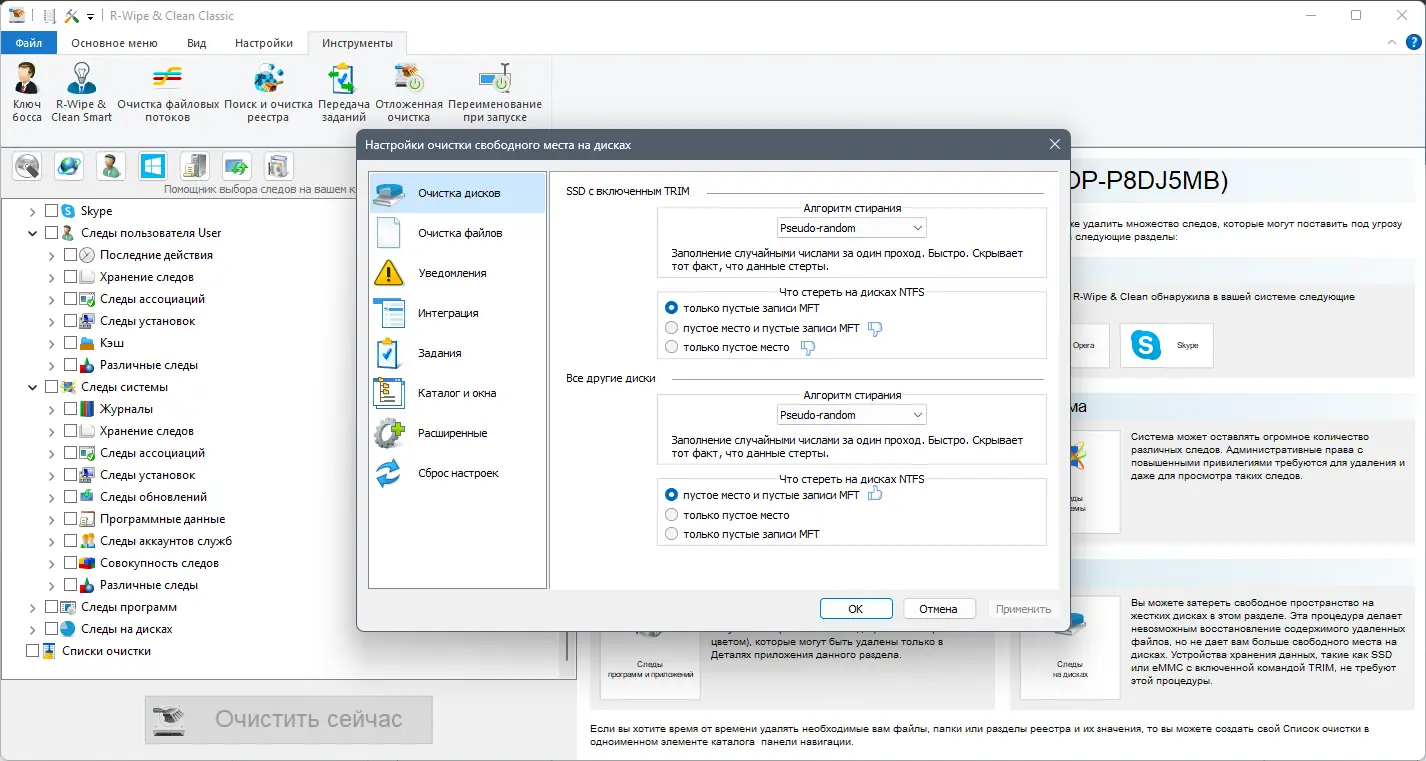
Task: Check the Журналы checkbox
Action: click(x=70, y=409)
